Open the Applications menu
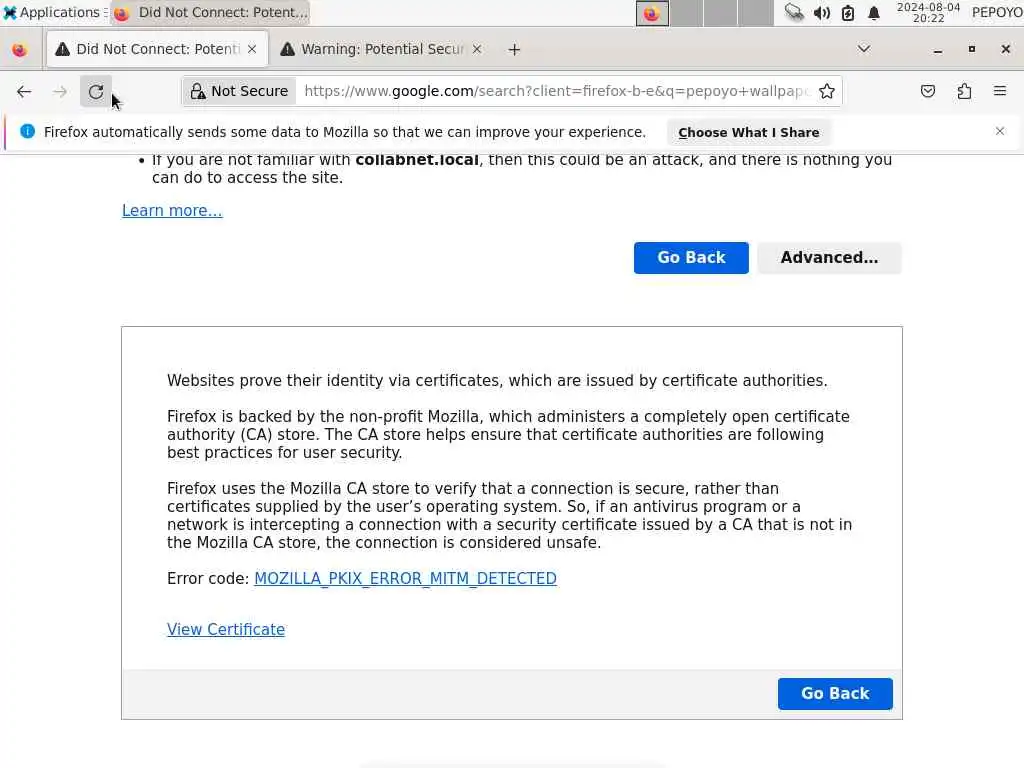 coord(54,12)
